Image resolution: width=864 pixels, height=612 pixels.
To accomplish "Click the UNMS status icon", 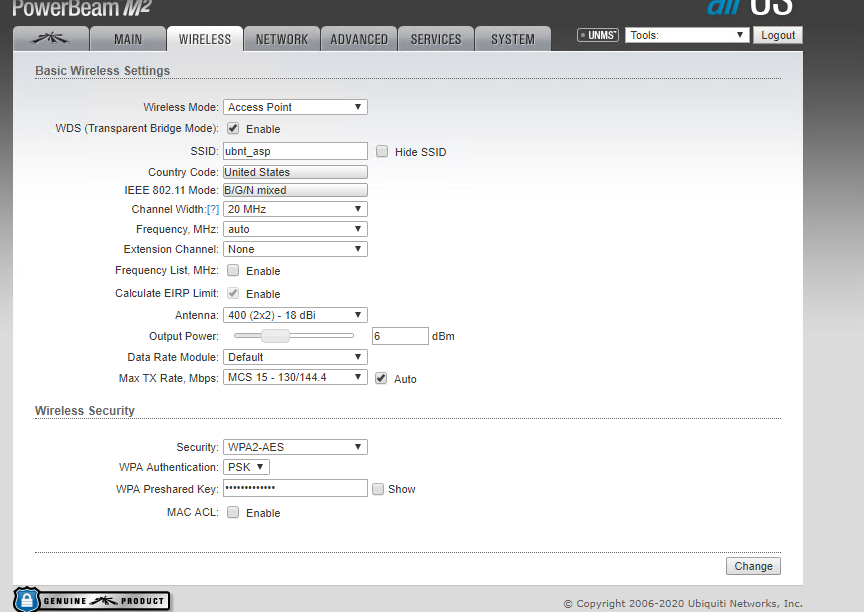I will point(598,35).
